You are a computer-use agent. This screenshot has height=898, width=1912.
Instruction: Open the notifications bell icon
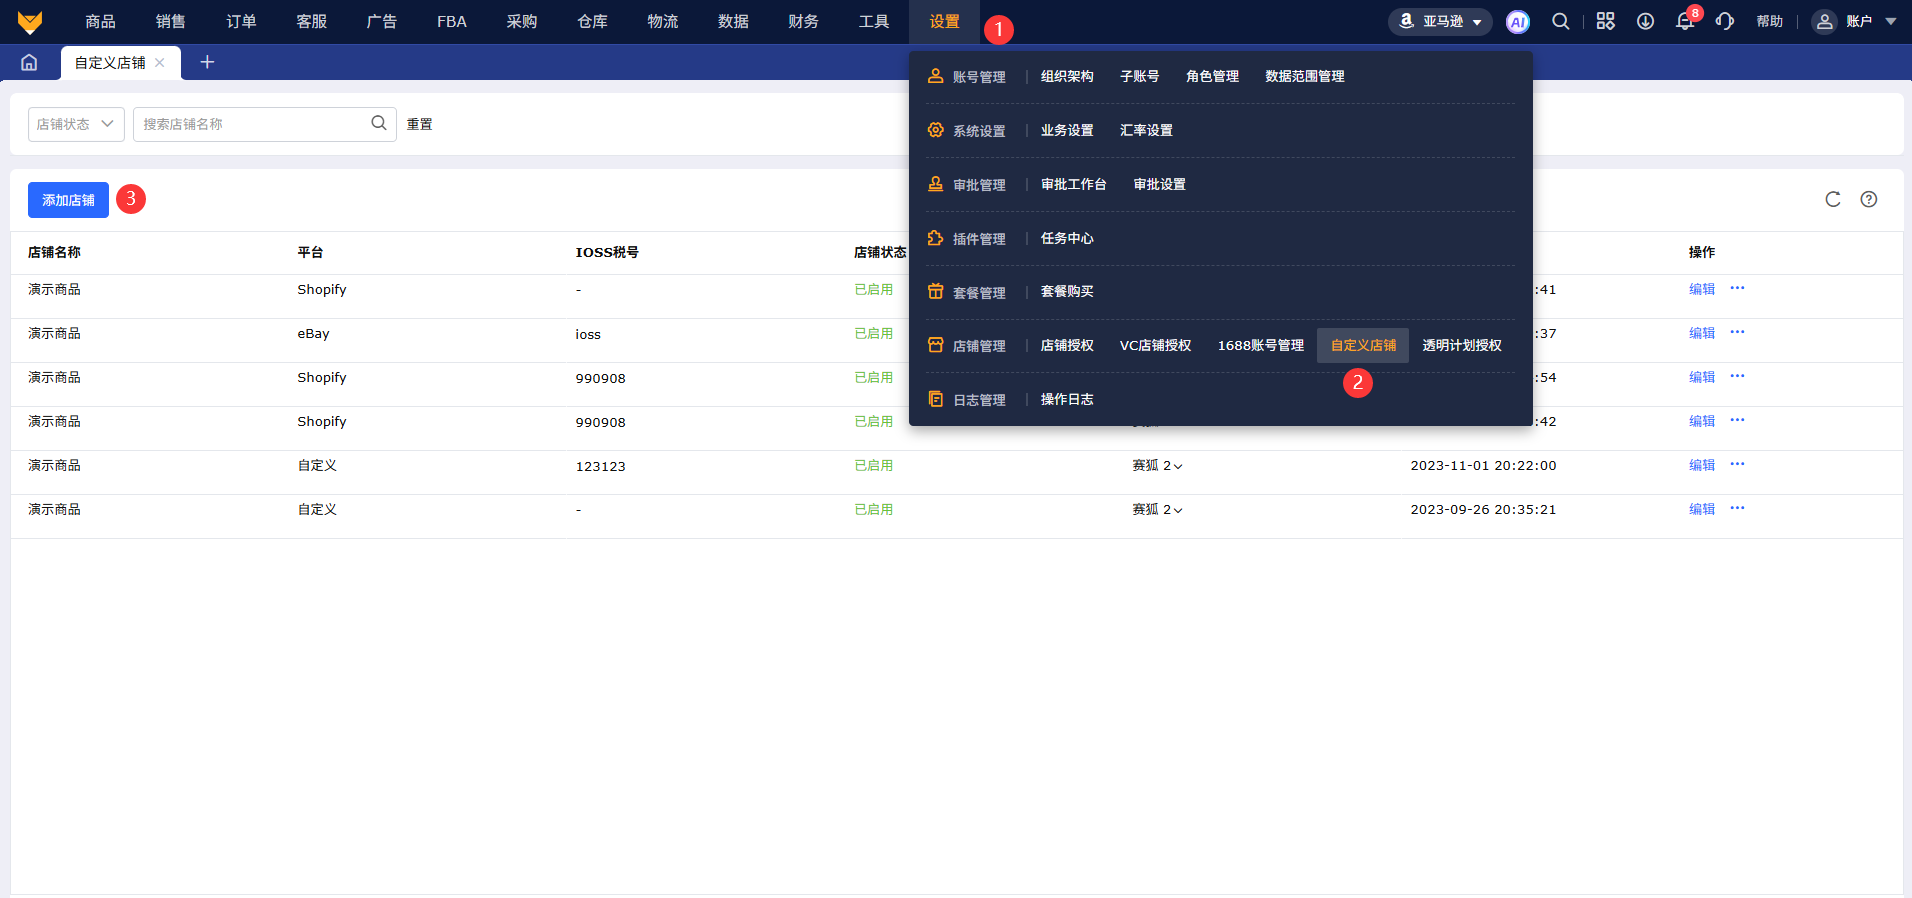click(x=1685, y=21)
